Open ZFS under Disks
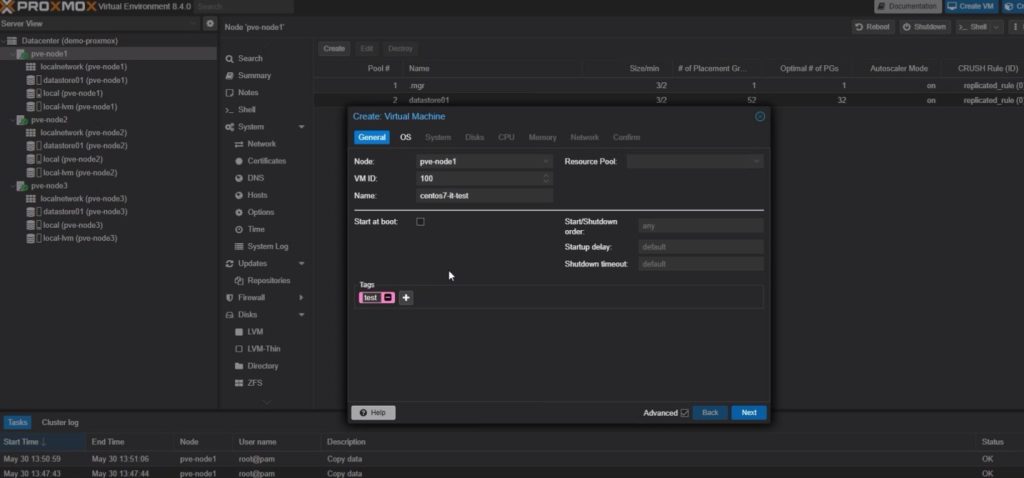The image size is (1024, 478). [x=255, y=383]
